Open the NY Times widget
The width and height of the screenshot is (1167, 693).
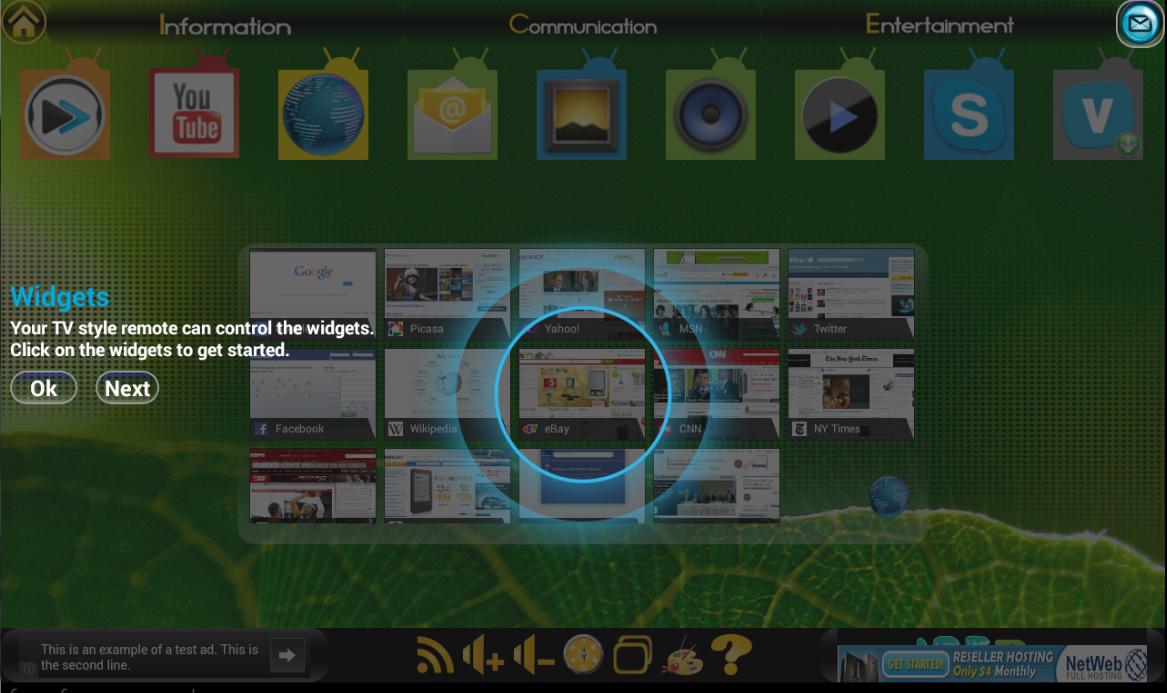click(x=851, y=395)
